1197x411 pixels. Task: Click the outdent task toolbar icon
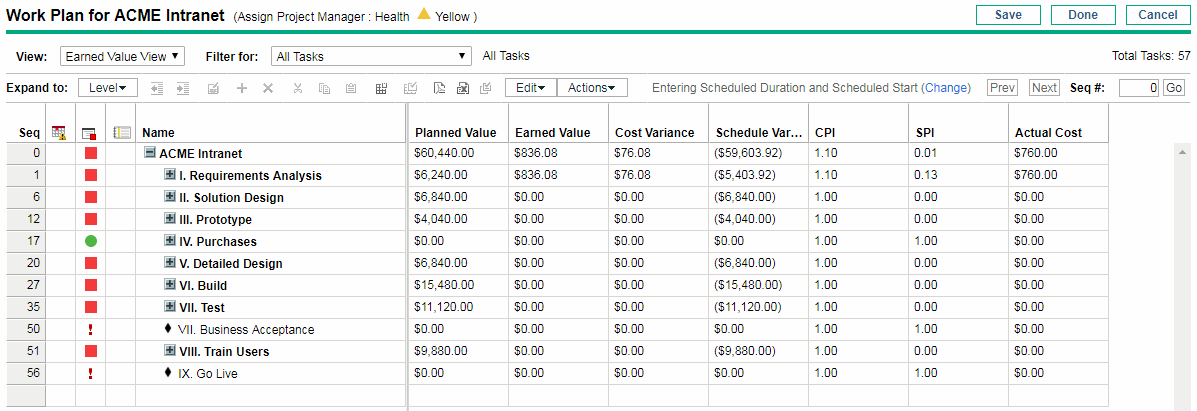tap(157, 88)
